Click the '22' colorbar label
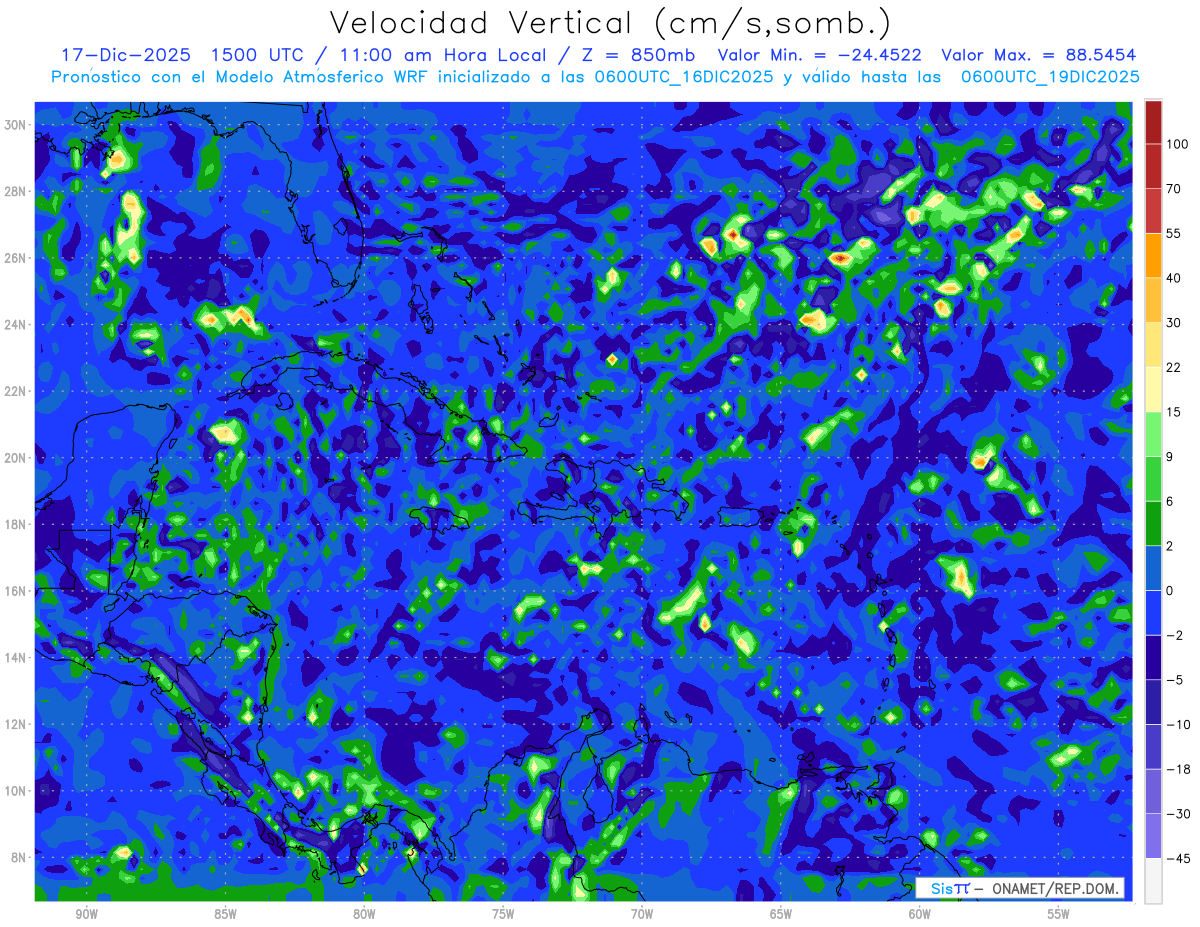 (x=1173, y=367)
